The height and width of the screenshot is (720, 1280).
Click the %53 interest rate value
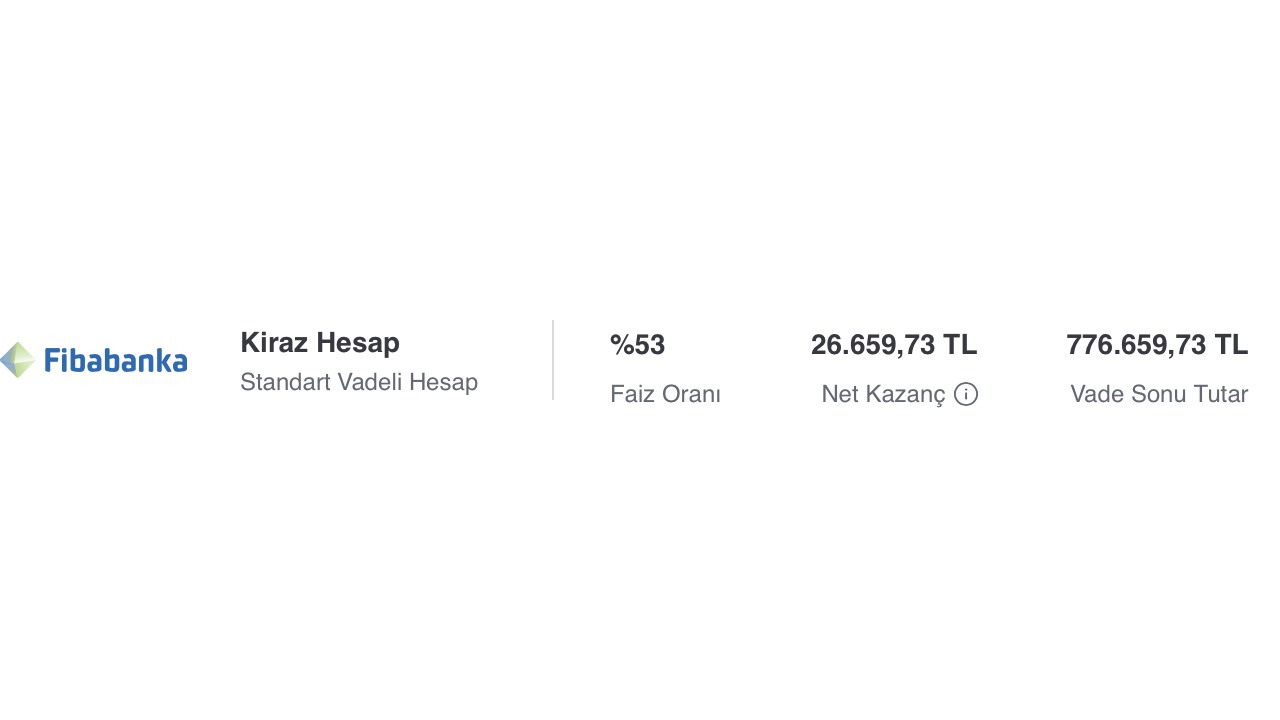pyautogui.click(x=637, y=345)
